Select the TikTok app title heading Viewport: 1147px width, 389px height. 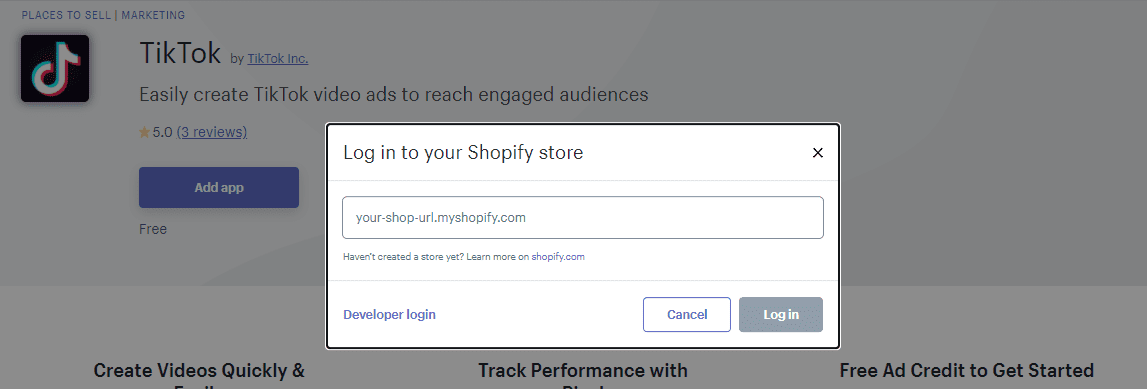(180, 53)
